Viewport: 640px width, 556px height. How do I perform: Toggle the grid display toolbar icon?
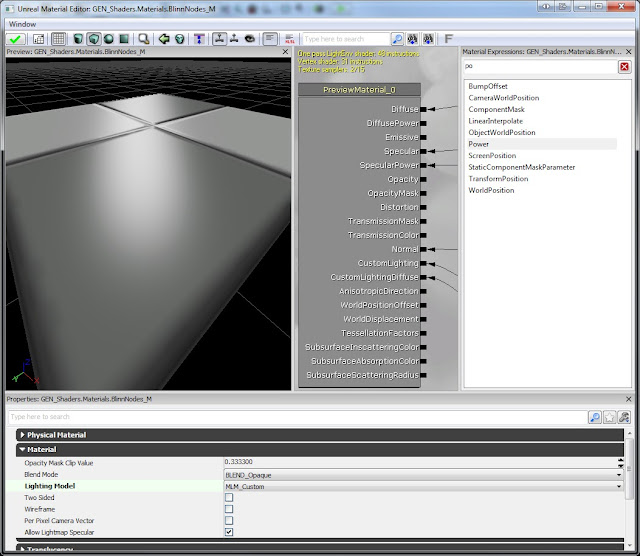pyautogui.click(x=58, y=39)
